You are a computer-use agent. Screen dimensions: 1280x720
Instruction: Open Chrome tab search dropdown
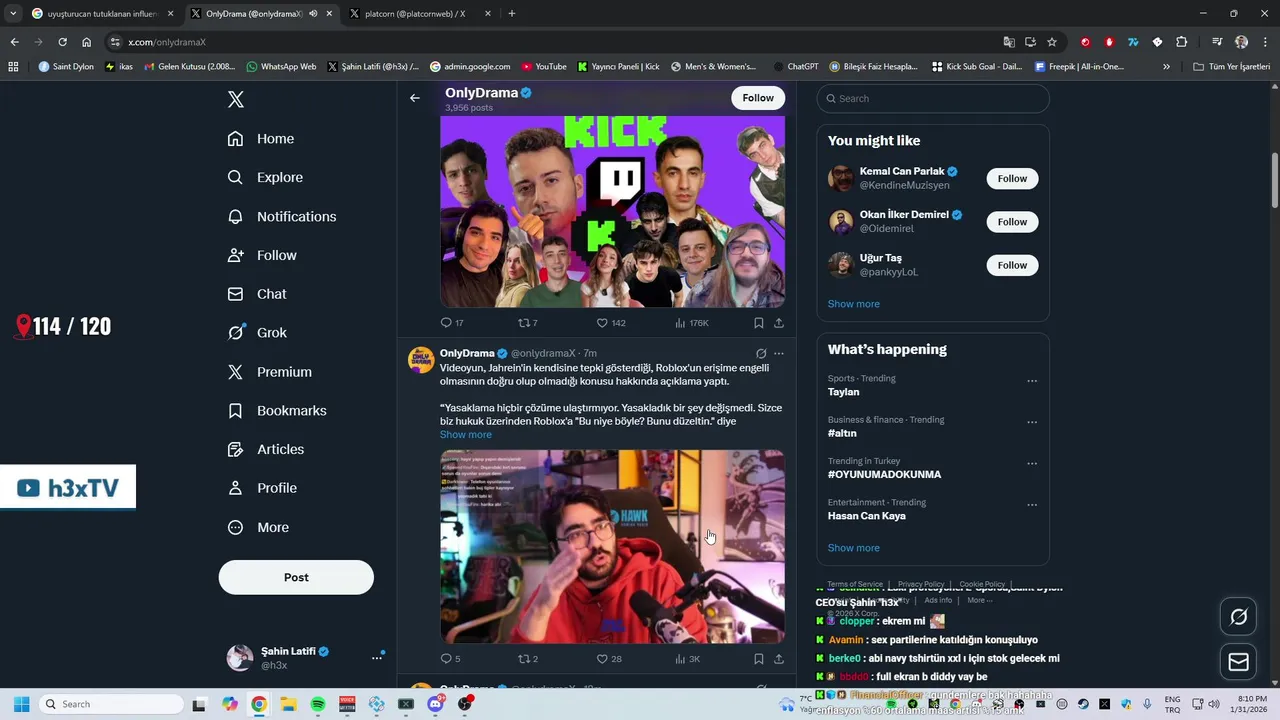13,14
